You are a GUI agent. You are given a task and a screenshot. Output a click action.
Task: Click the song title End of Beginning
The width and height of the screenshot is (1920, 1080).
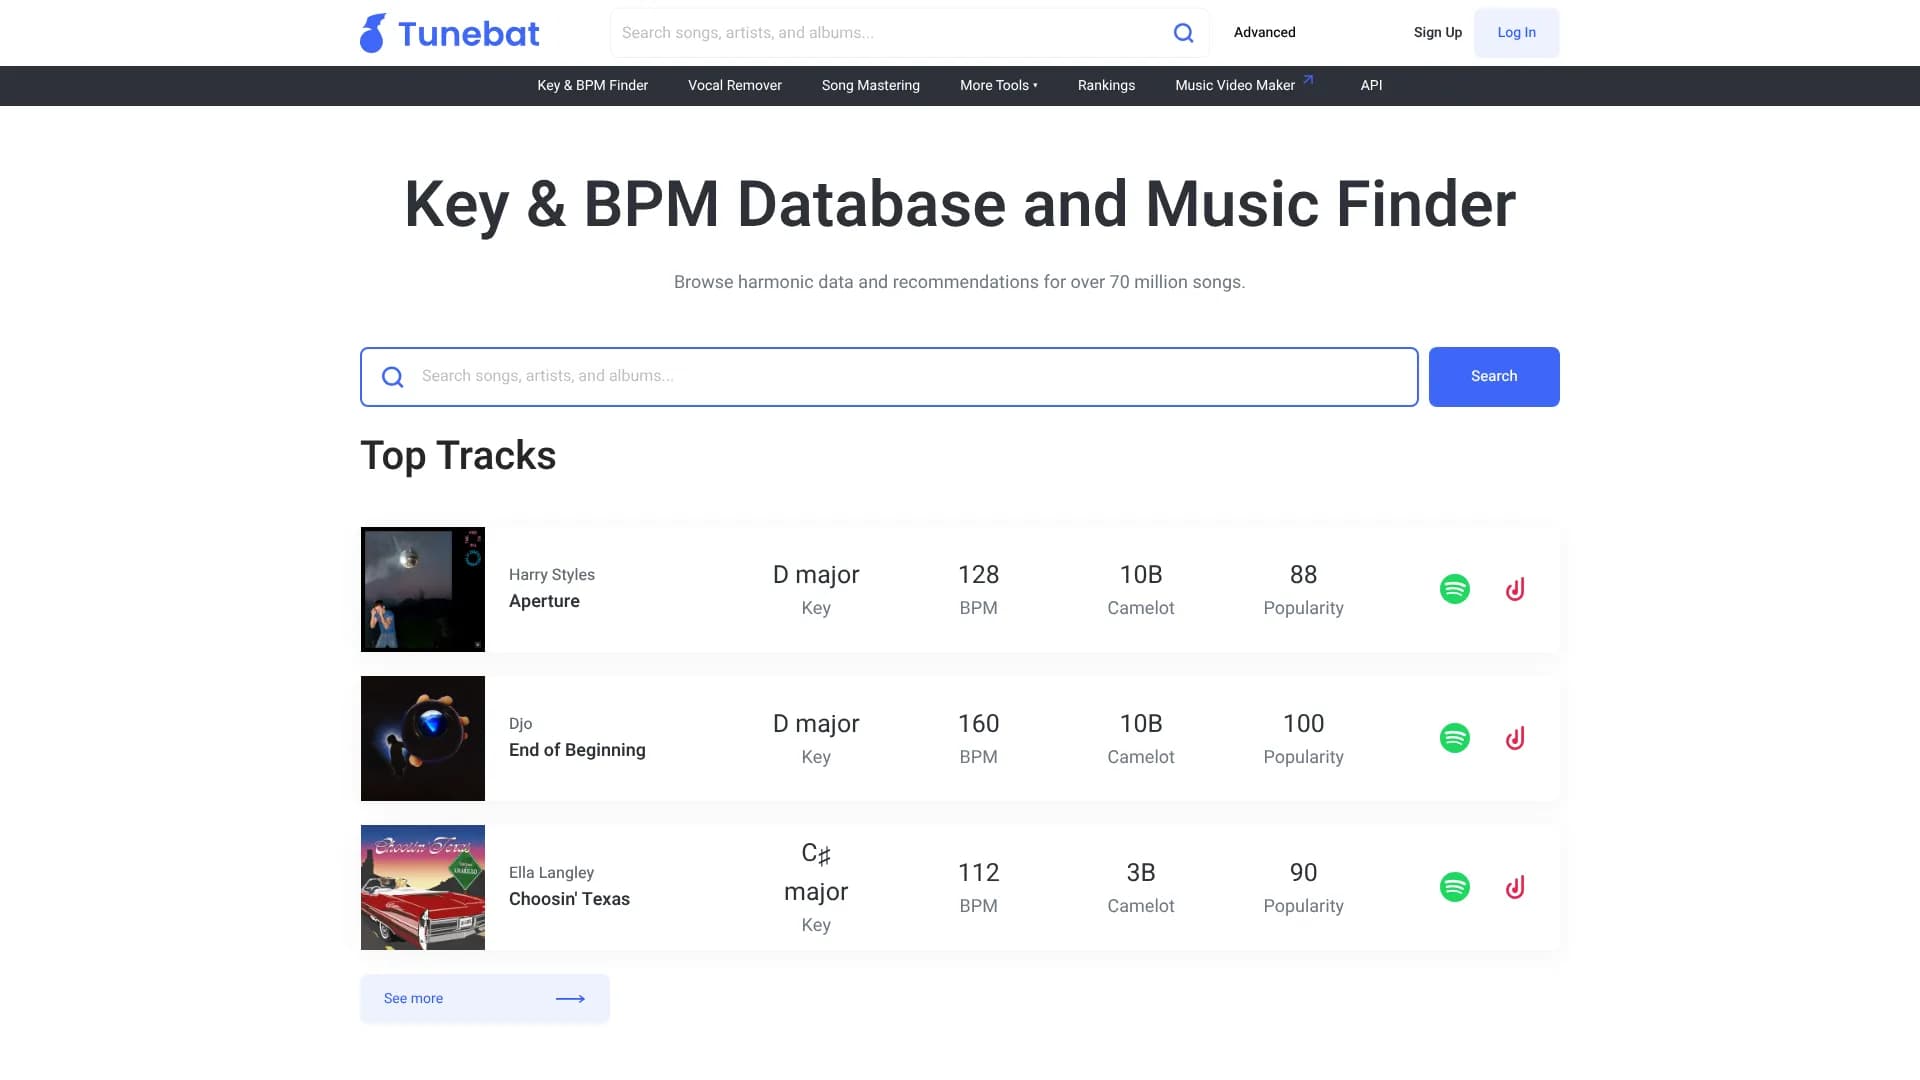577,750
